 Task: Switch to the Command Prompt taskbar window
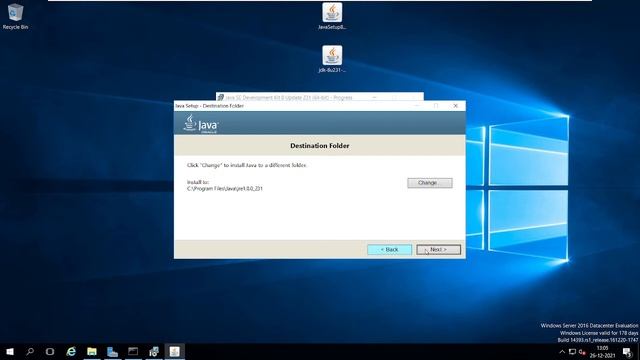(133, 351)
